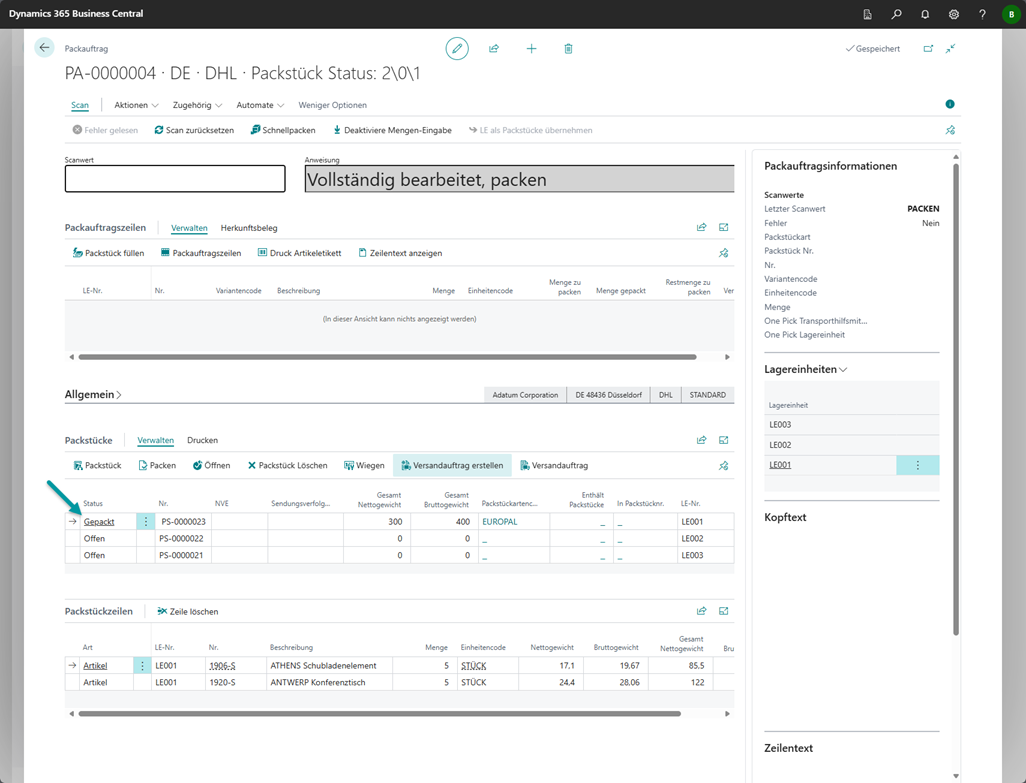Open page in new window icon
This screenshot has height=783, width=1026.
pyautogui.click(x=928, y=48)
